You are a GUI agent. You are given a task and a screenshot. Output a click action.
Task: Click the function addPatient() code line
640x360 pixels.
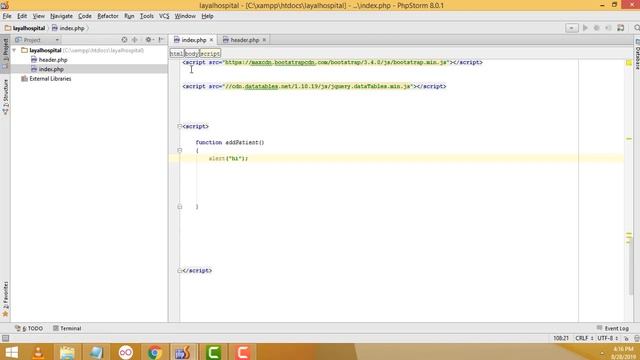click(x=230, y=142)
